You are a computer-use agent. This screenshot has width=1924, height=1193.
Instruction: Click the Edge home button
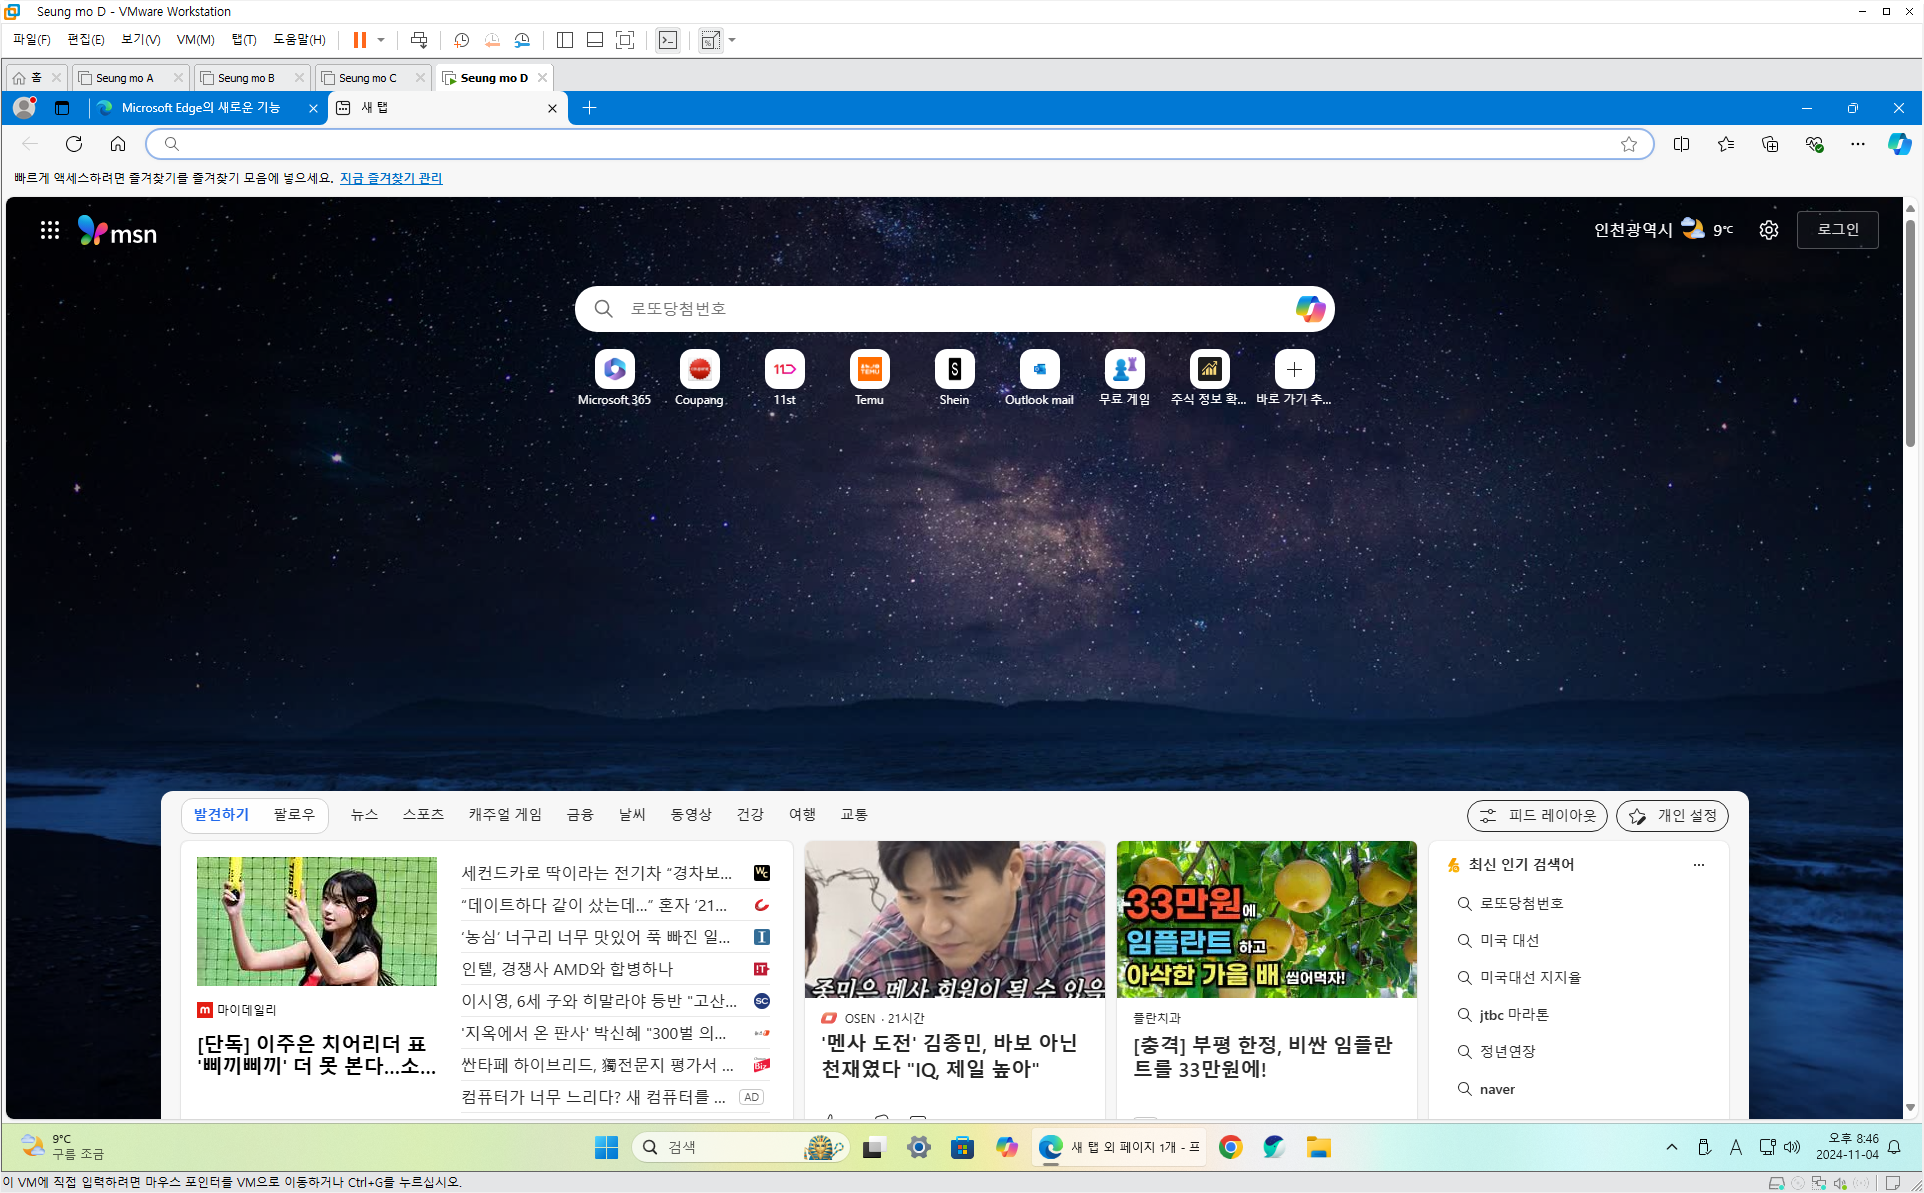point(118,144)
